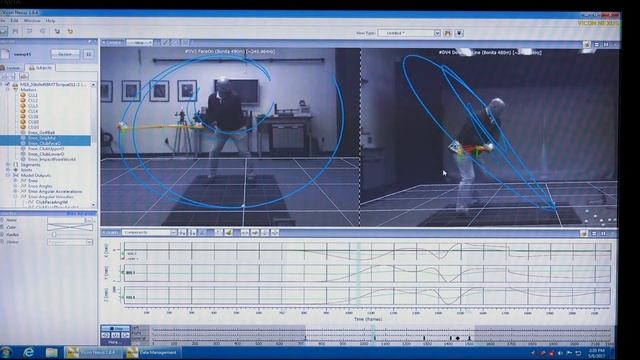640x360 pixels.
Task: Click the second icon right of the View Type dropdown
Action: point(459,33)
